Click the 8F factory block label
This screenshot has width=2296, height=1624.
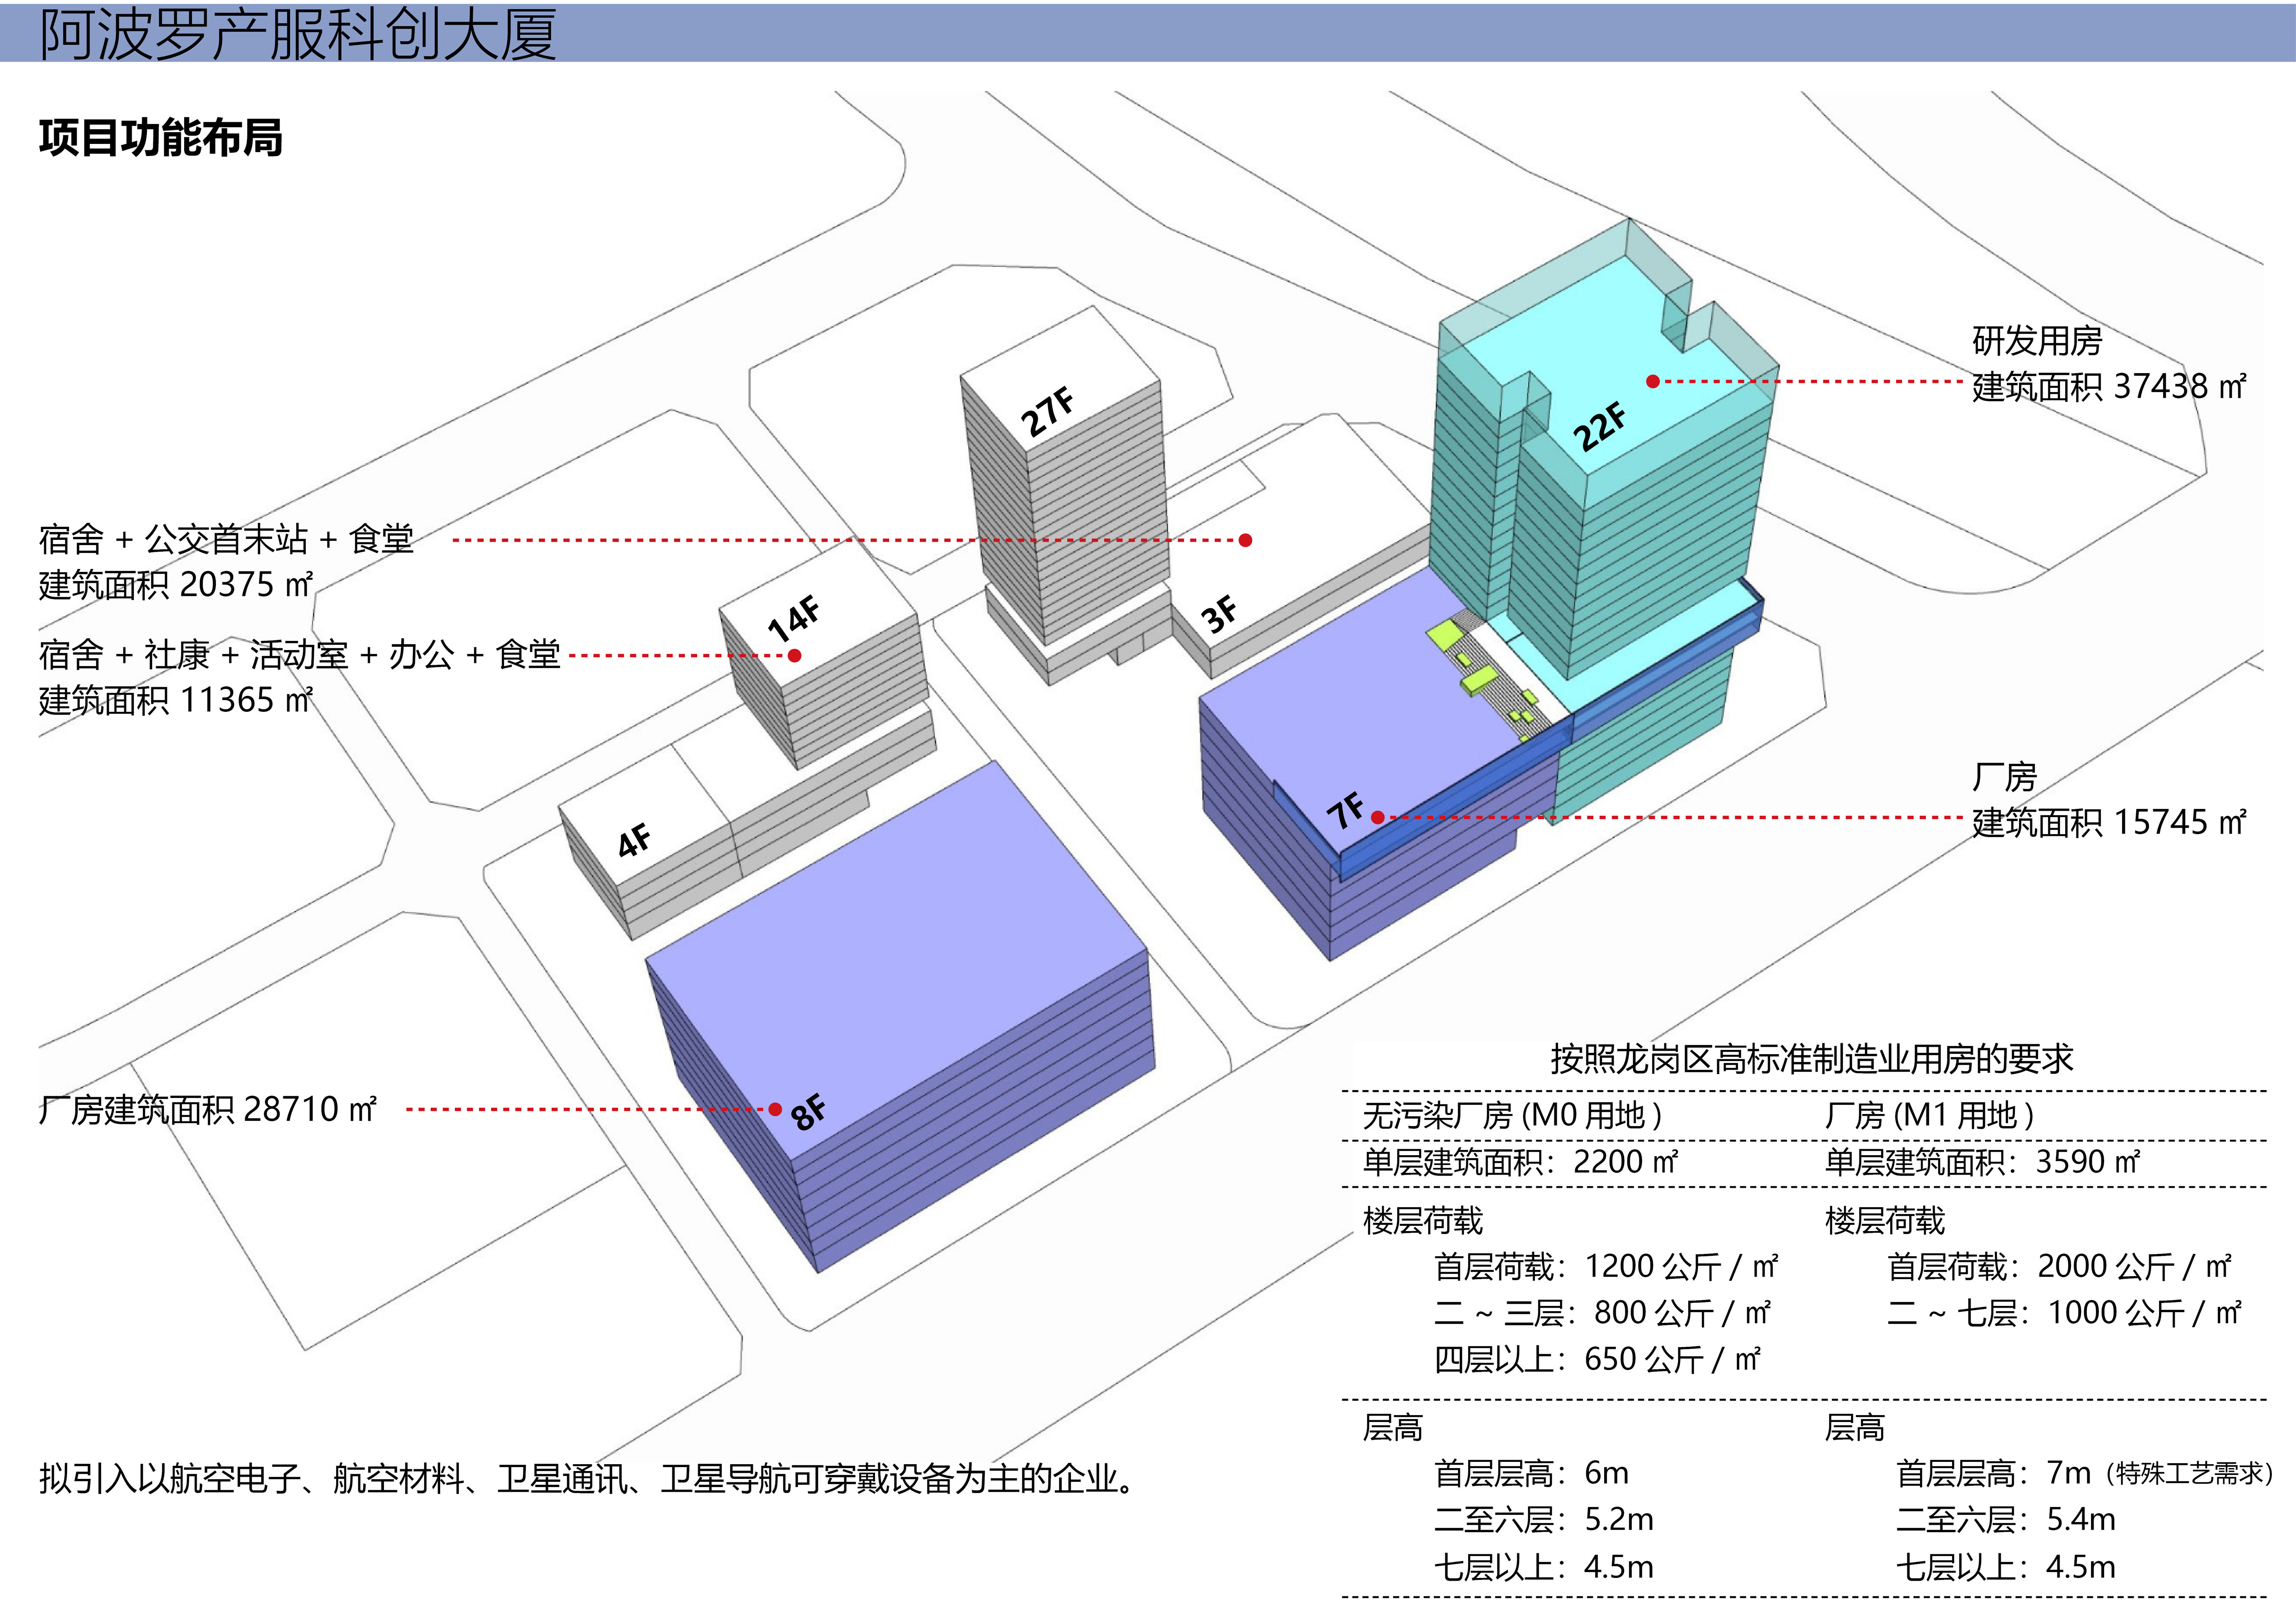pos(808,1111)
